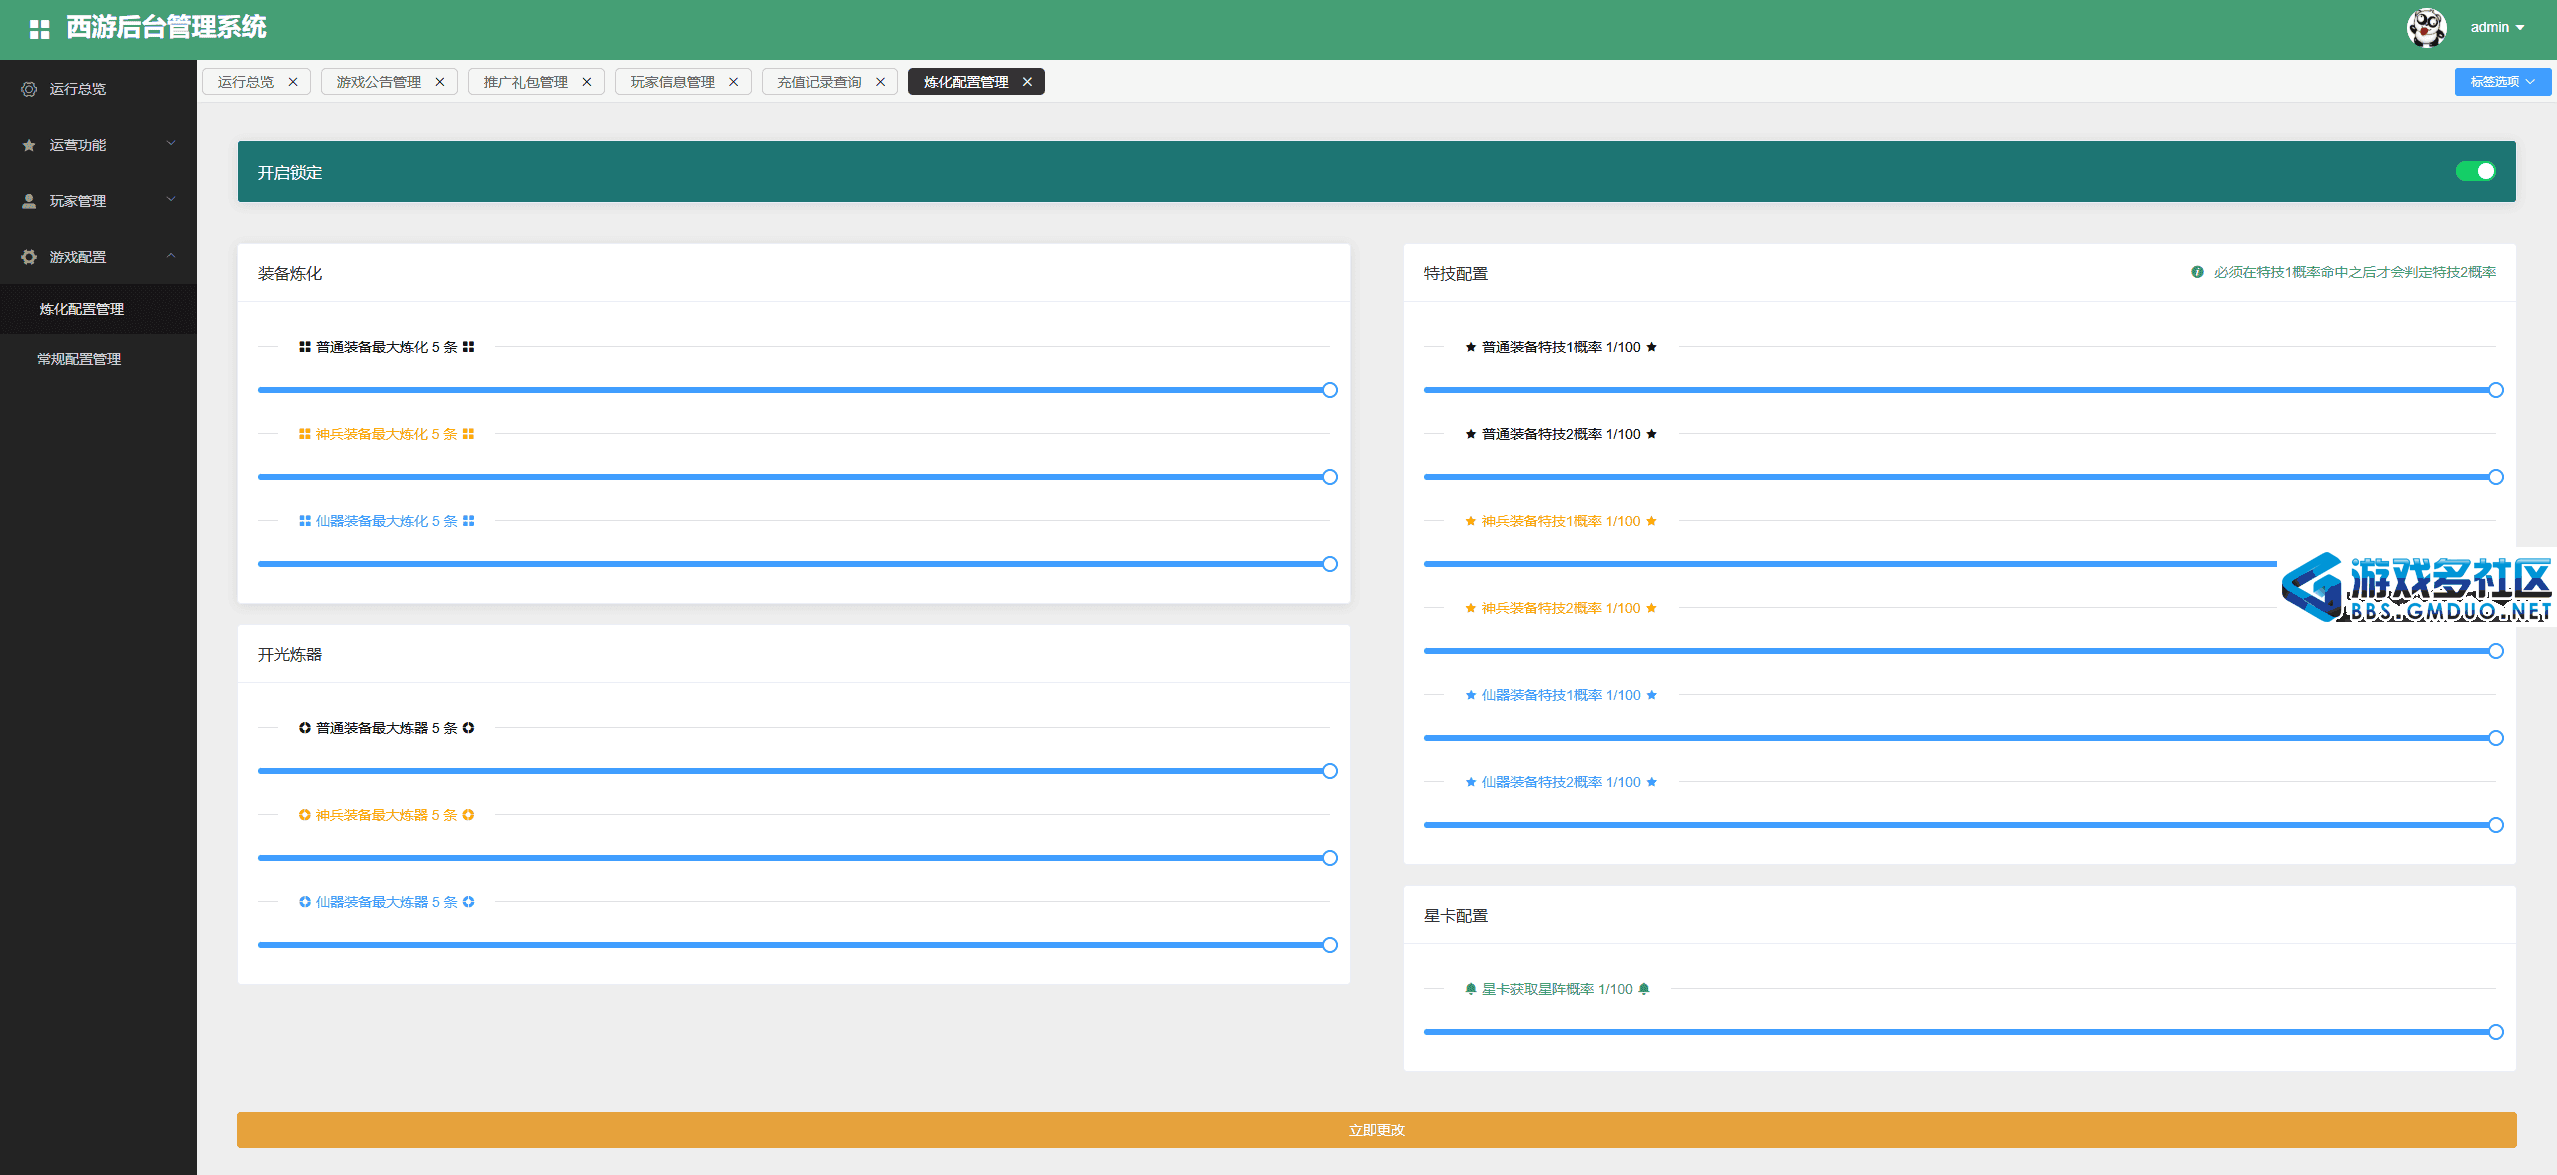
Task: Click slider handle for 神兵装备最大炼化
Action: [1330, 477]
